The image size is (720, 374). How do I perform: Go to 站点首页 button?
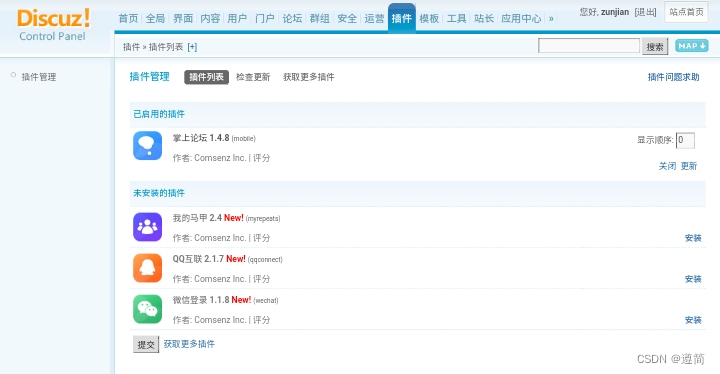[686, 12]
